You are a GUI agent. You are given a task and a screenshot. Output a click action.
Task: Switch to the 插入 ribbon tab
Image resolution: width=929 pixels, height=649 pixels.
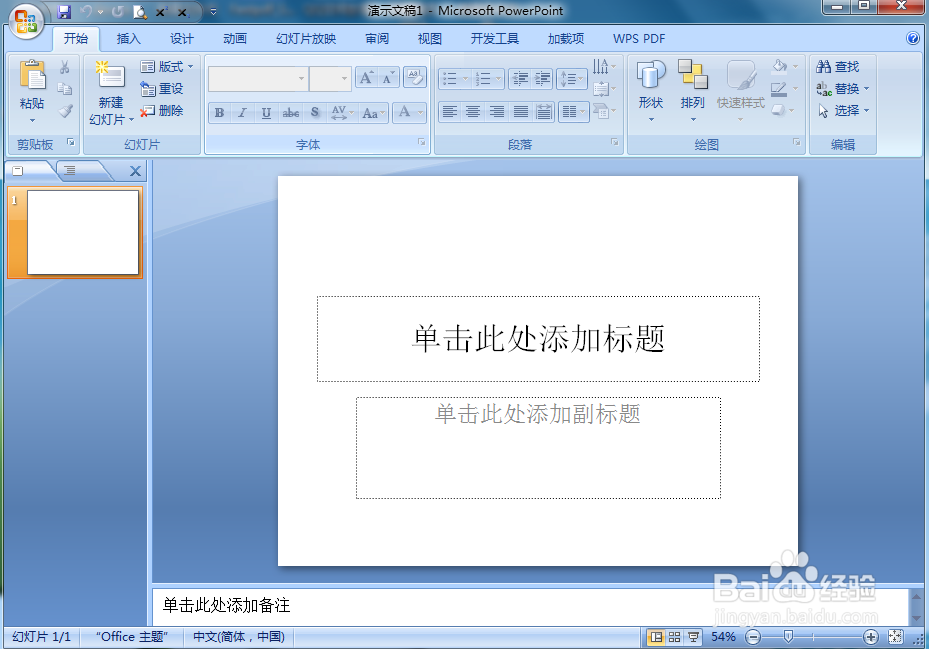point(128,38)
